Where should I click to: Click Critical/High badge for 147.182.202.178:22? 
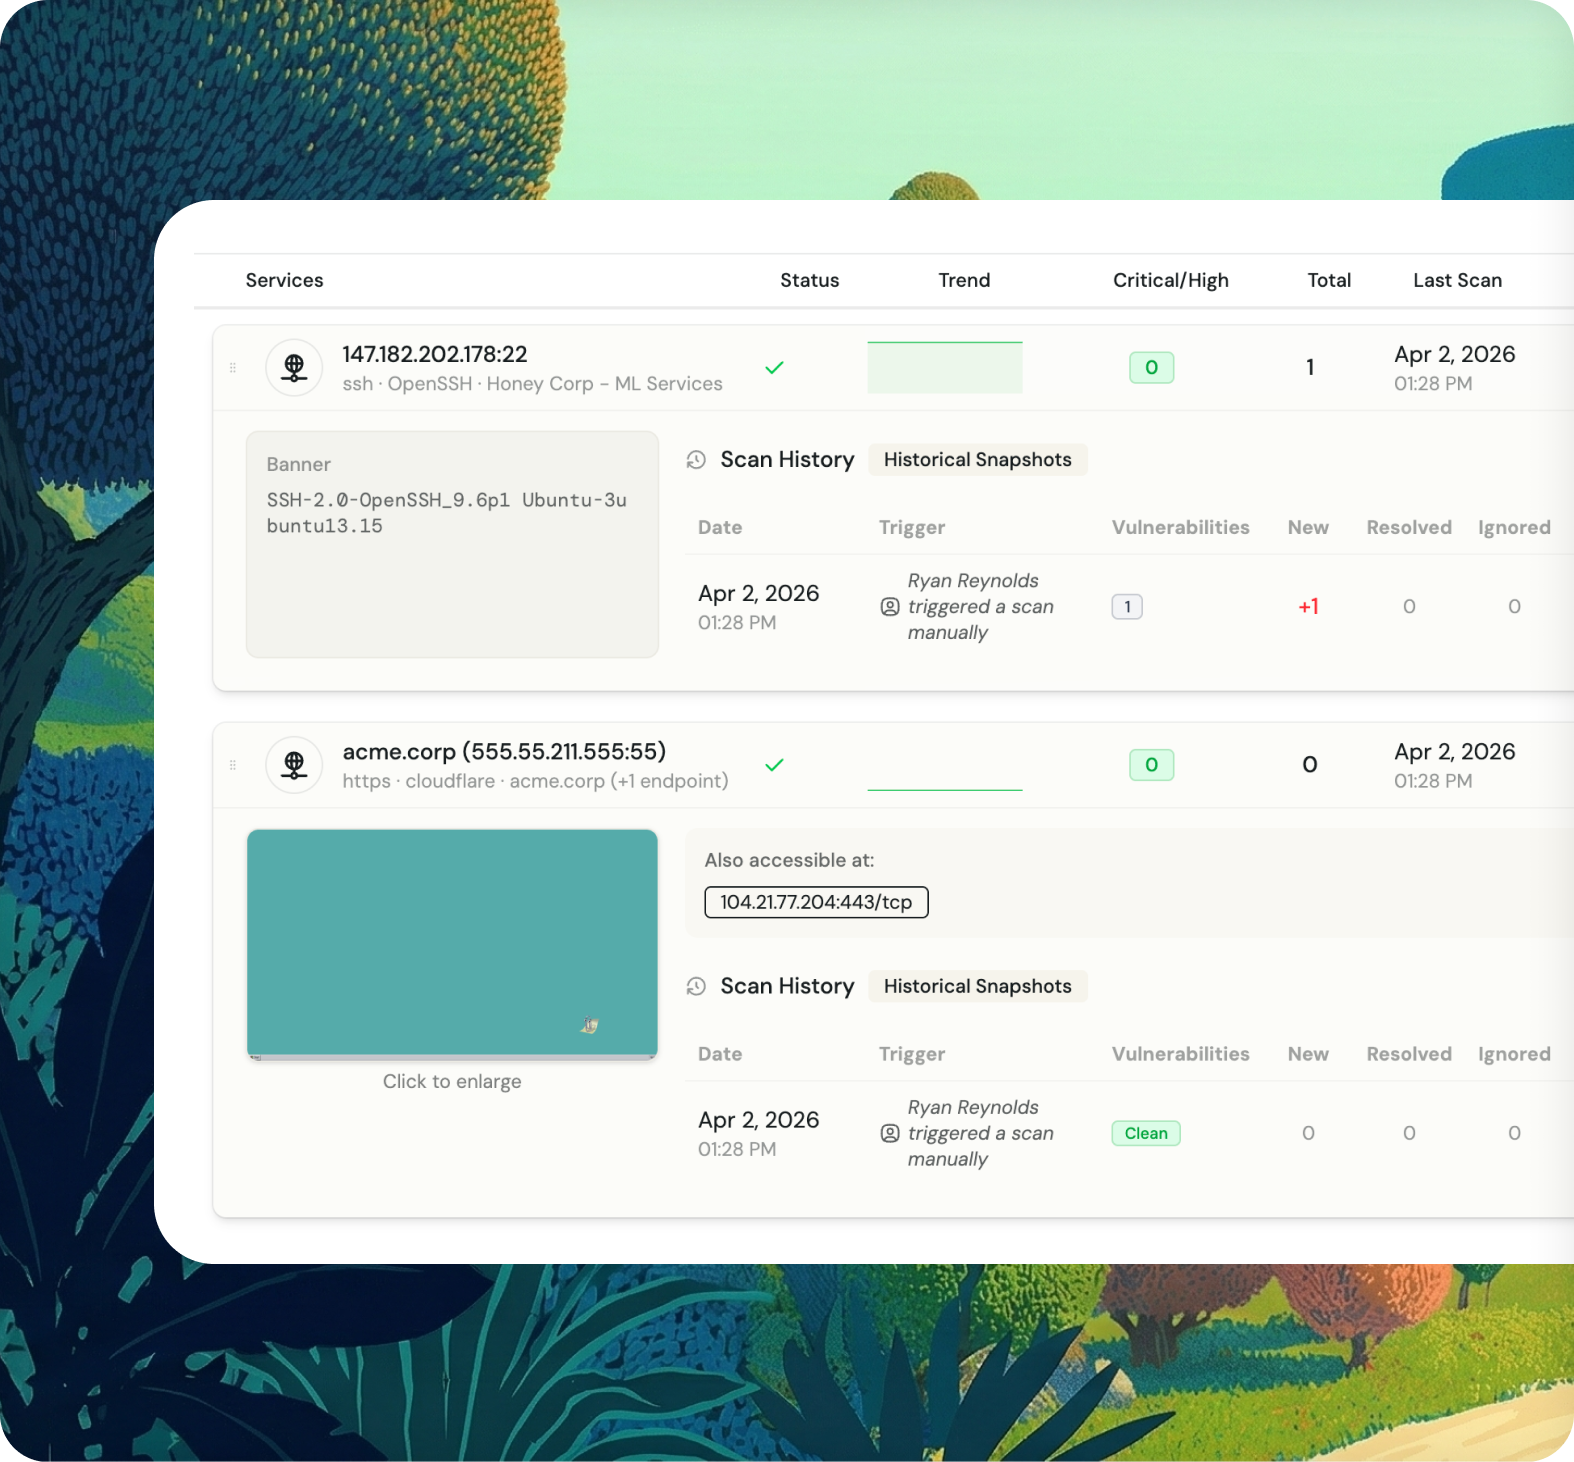pos(1152,368)
